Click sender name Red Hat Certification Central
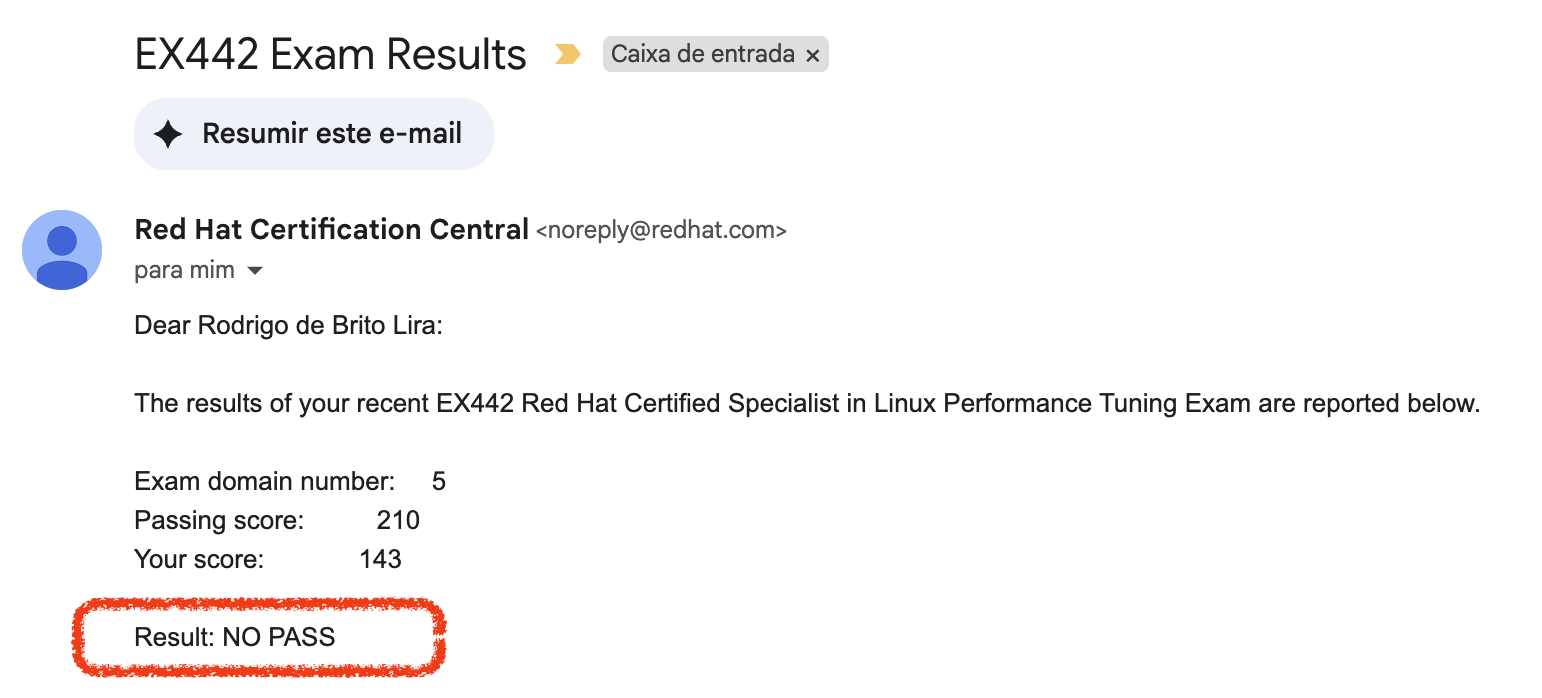The image size is (1542, 698). click(331, 230)
